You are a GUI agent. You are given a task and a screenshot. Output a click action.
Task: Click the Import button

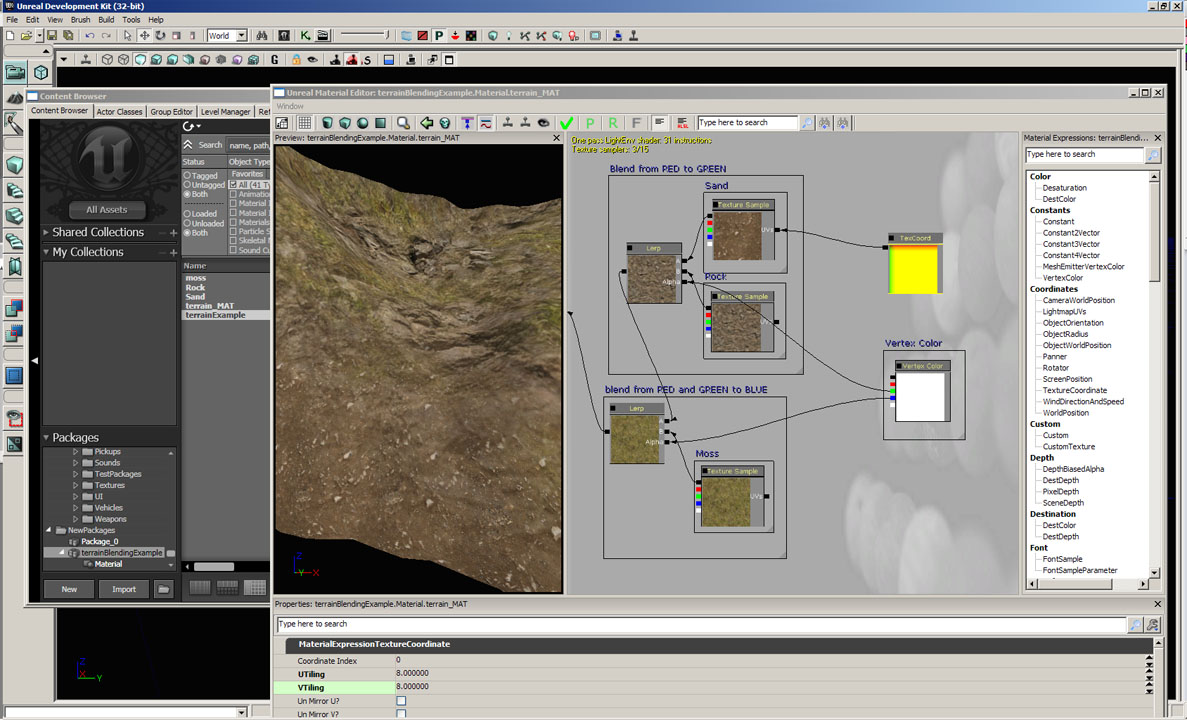(124, 589)
